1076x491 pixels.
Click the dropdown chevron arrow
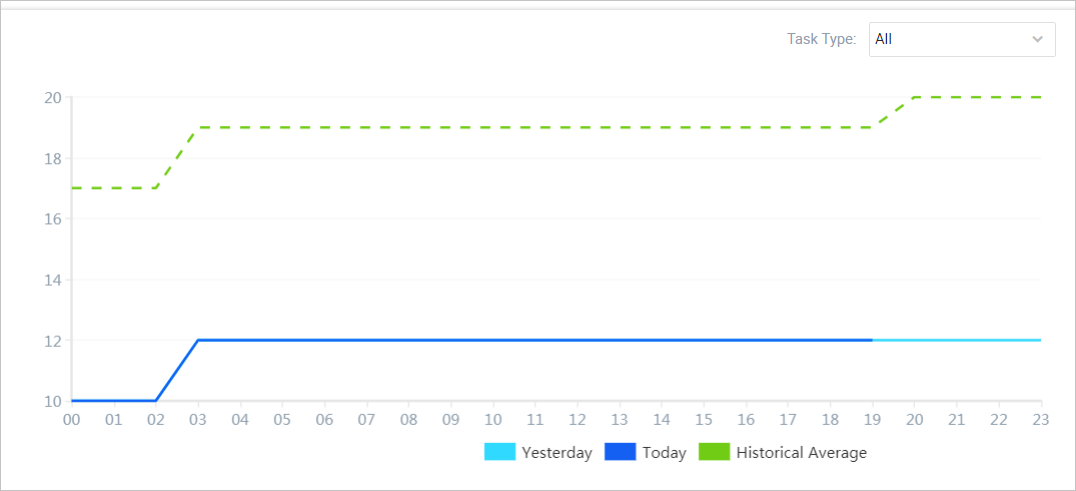[x=1037, y=39]
